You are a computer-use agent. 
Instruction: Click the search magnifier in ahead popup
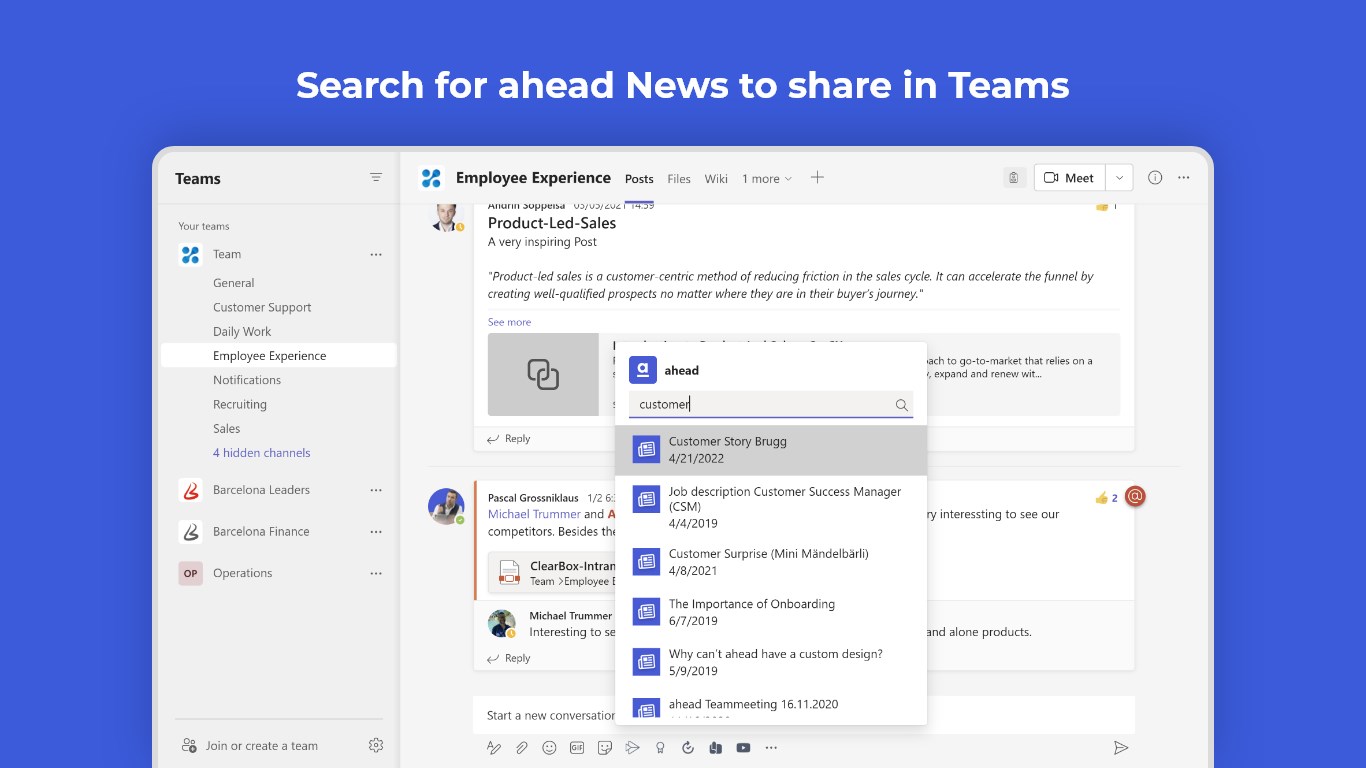pyautogui.click(x=902, y=405)
